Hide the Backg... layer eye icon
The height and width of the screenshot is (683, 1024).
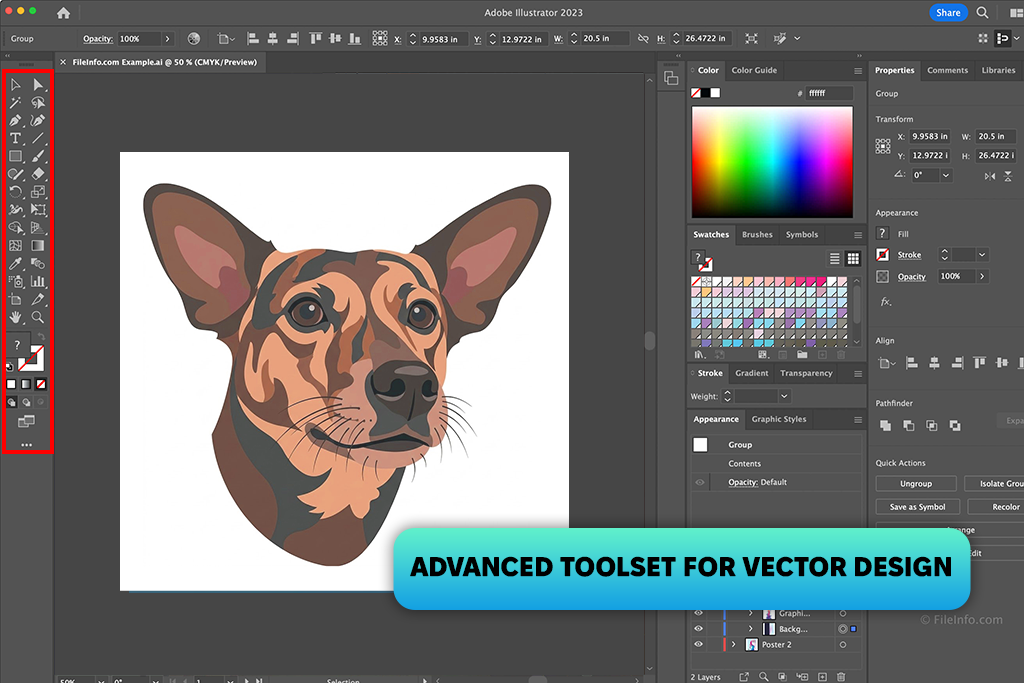pos(698,629)
